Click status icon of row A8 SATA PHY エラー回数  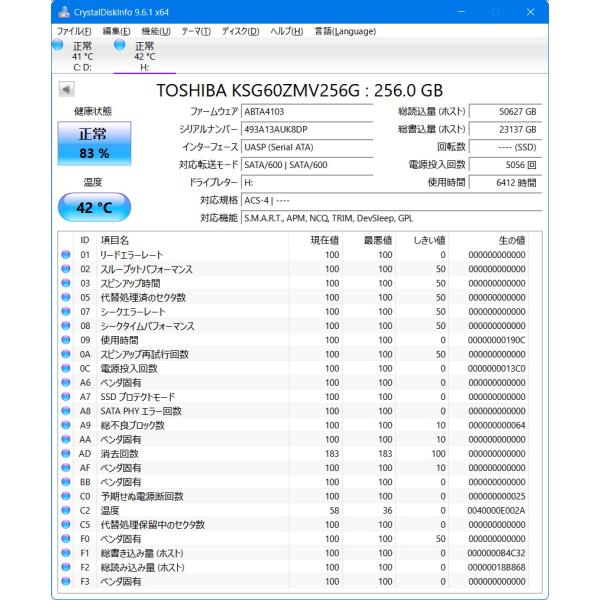(66, 411)
